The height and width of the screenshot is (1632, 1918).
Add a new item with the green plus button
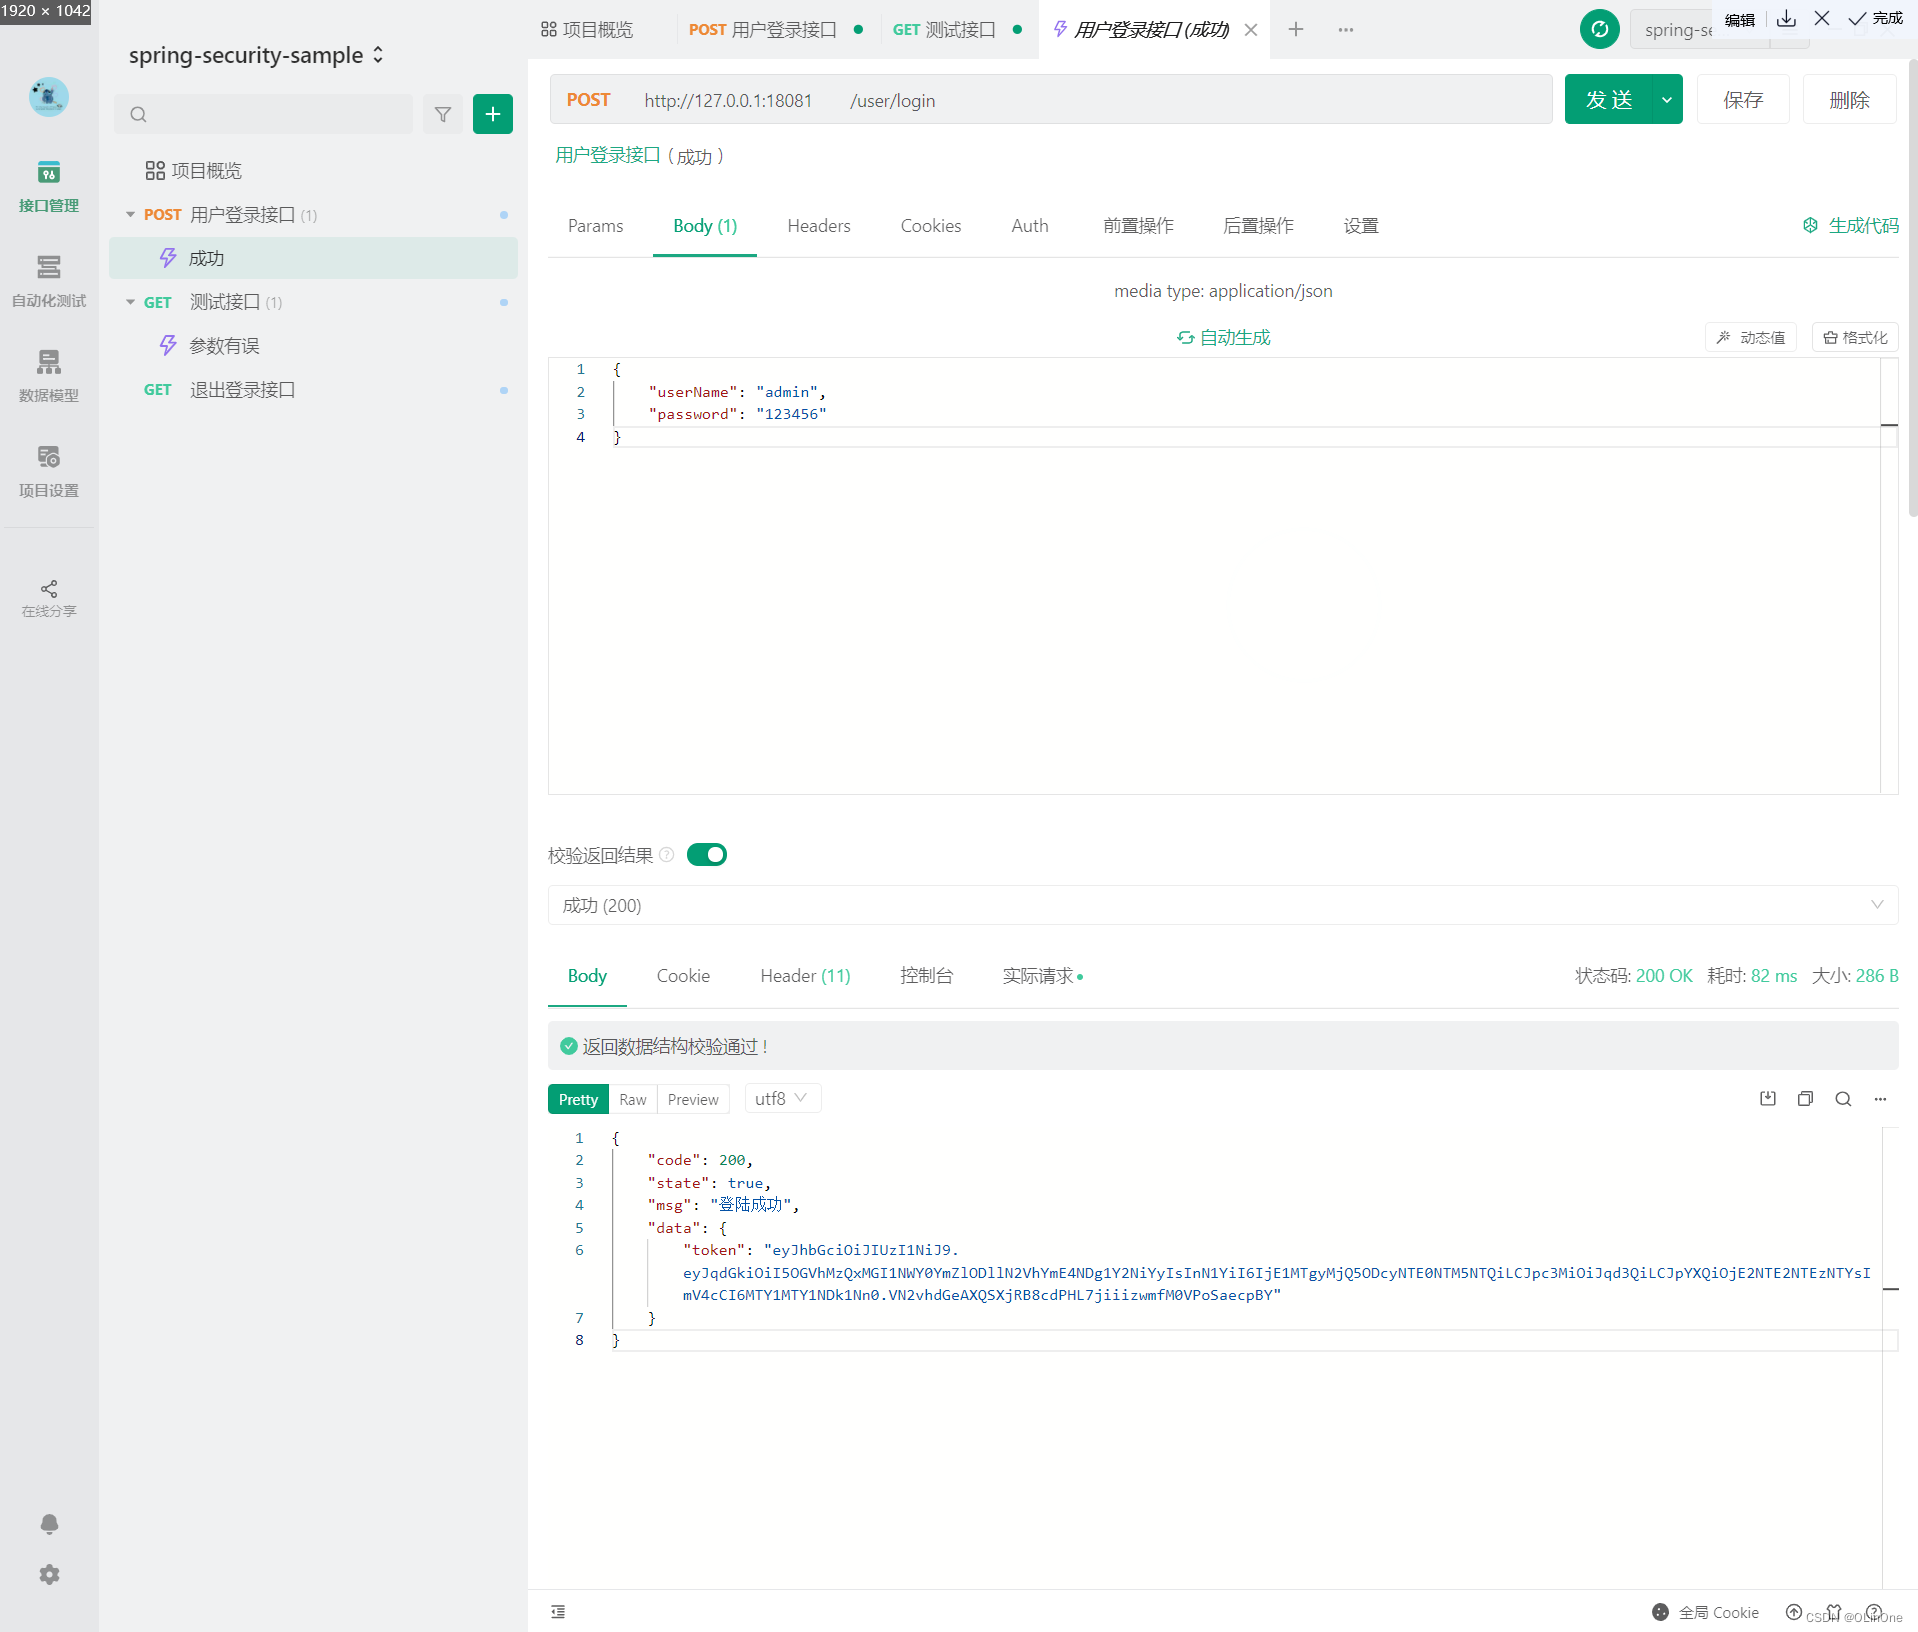(493, 114)
